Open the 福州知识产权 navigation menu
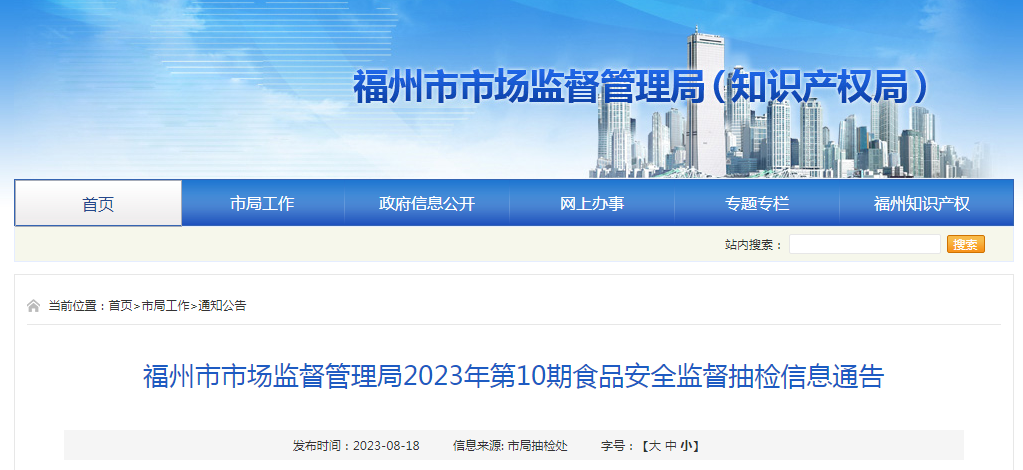 click(922, 204)
